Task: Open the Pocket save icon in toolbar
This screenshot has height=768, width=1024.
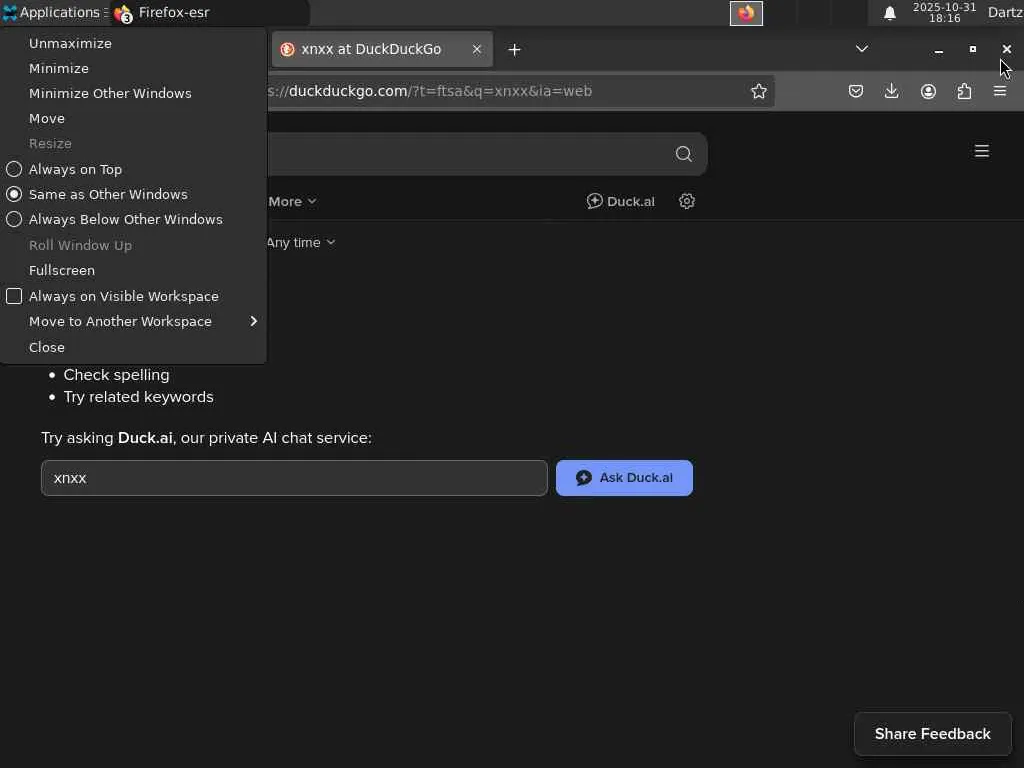Action: pos(856,91)
